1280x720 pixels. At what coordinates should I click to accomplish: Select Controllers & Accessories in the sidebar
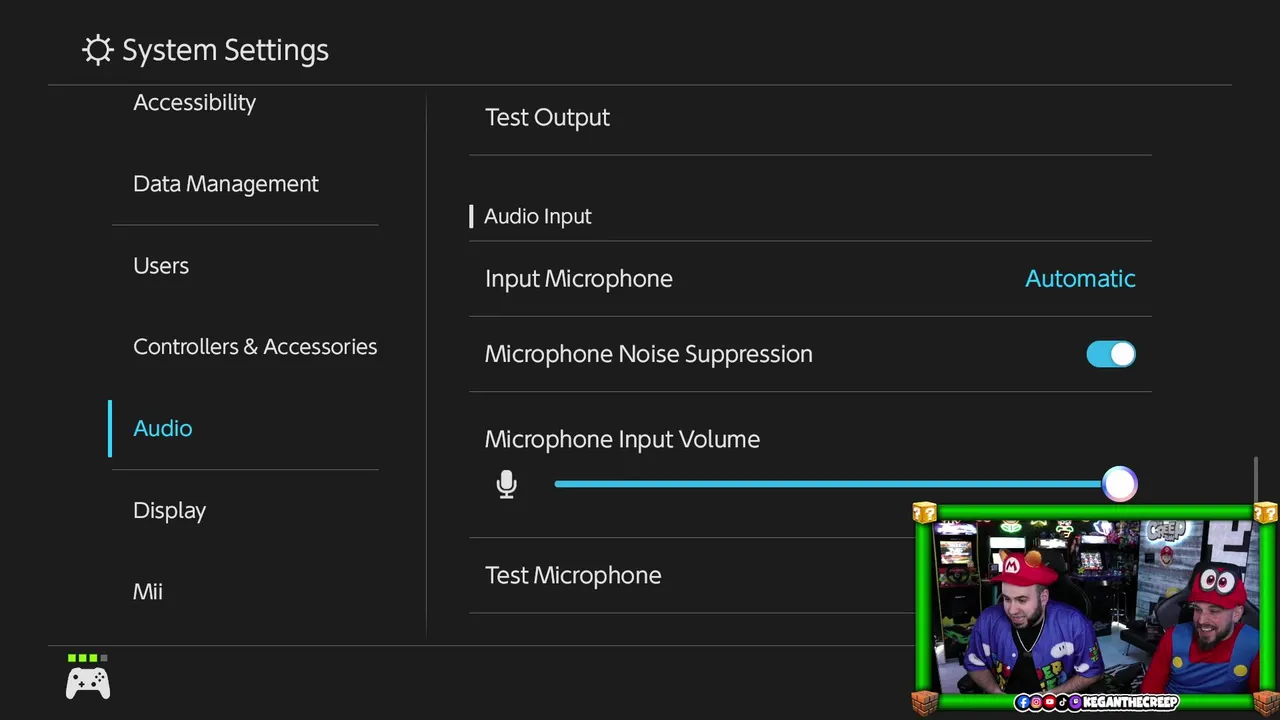point(255,347)
